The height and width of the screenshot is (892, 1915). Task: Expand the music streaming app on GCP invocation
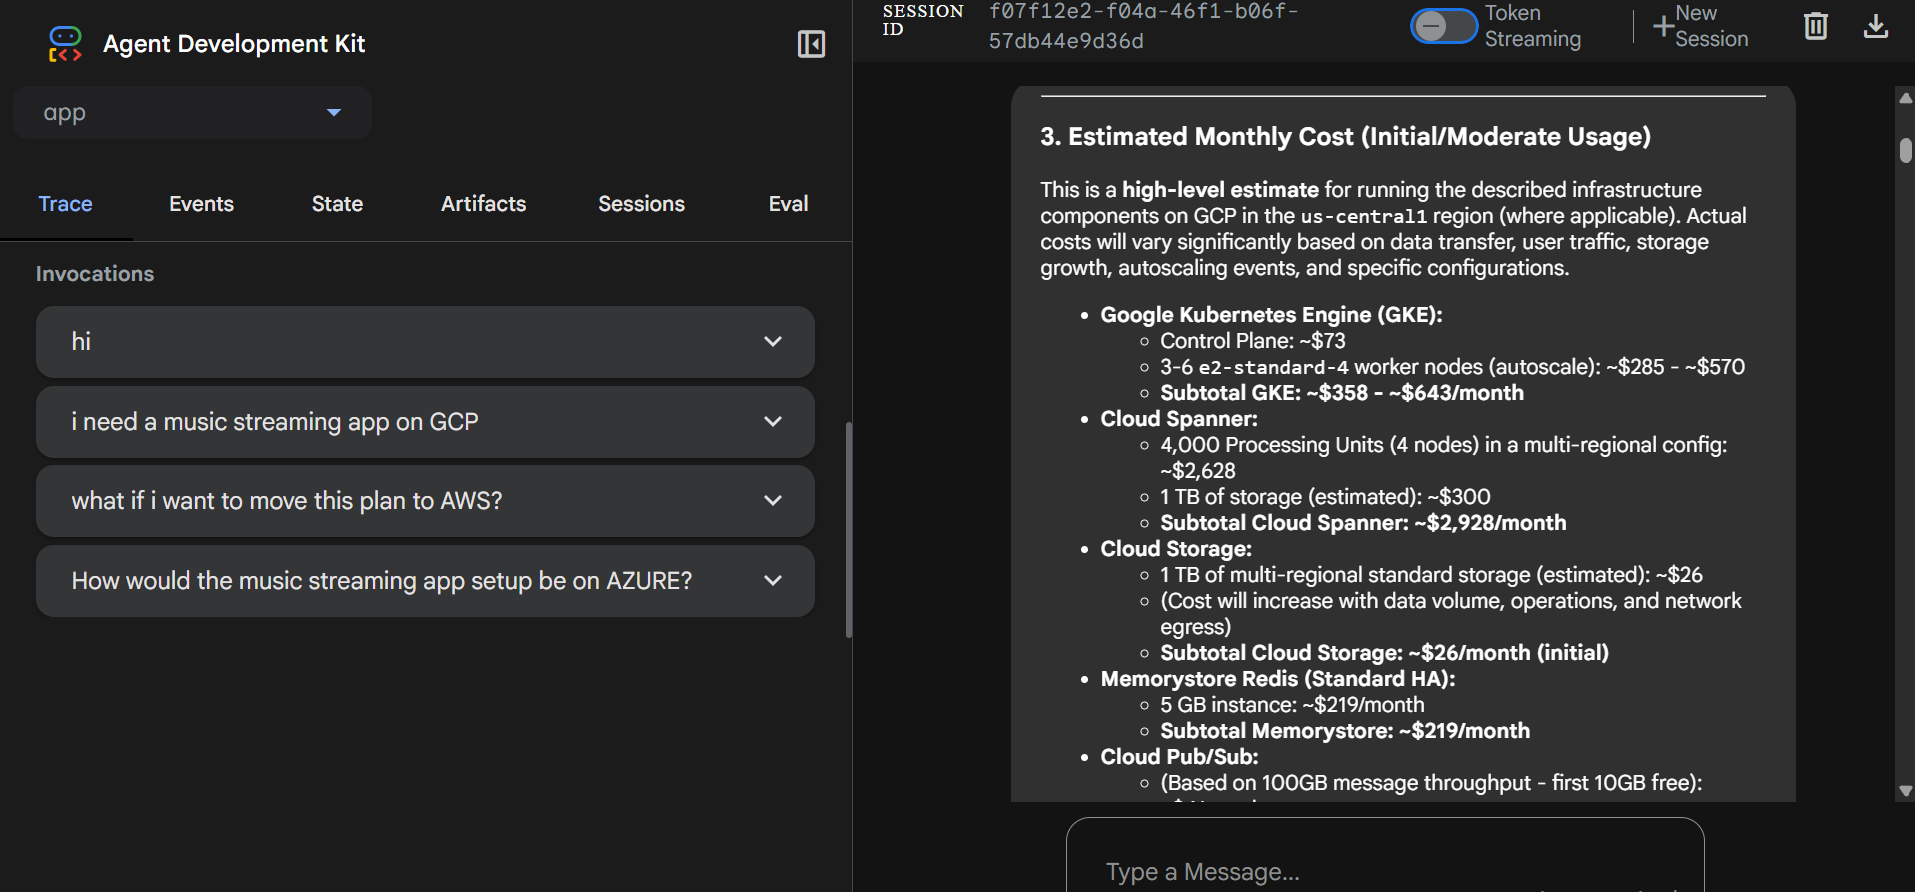tap(772, 422)
